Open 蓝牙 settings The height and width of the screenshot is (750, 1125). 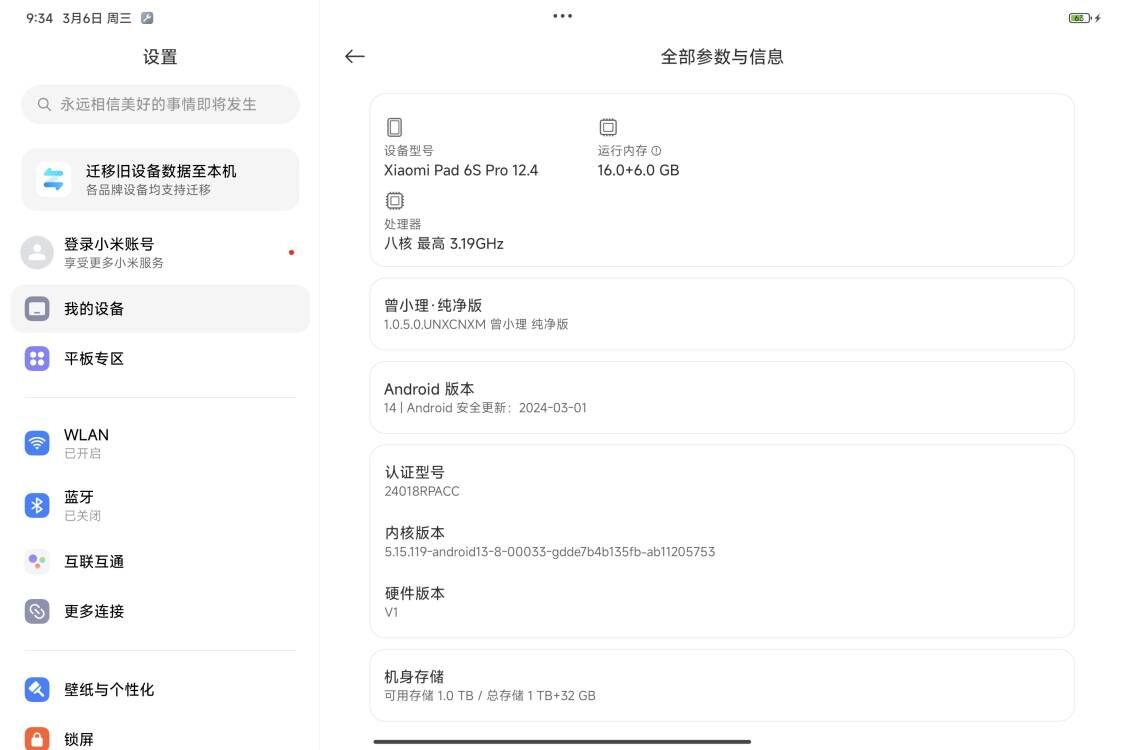click(x=160, y=505)
